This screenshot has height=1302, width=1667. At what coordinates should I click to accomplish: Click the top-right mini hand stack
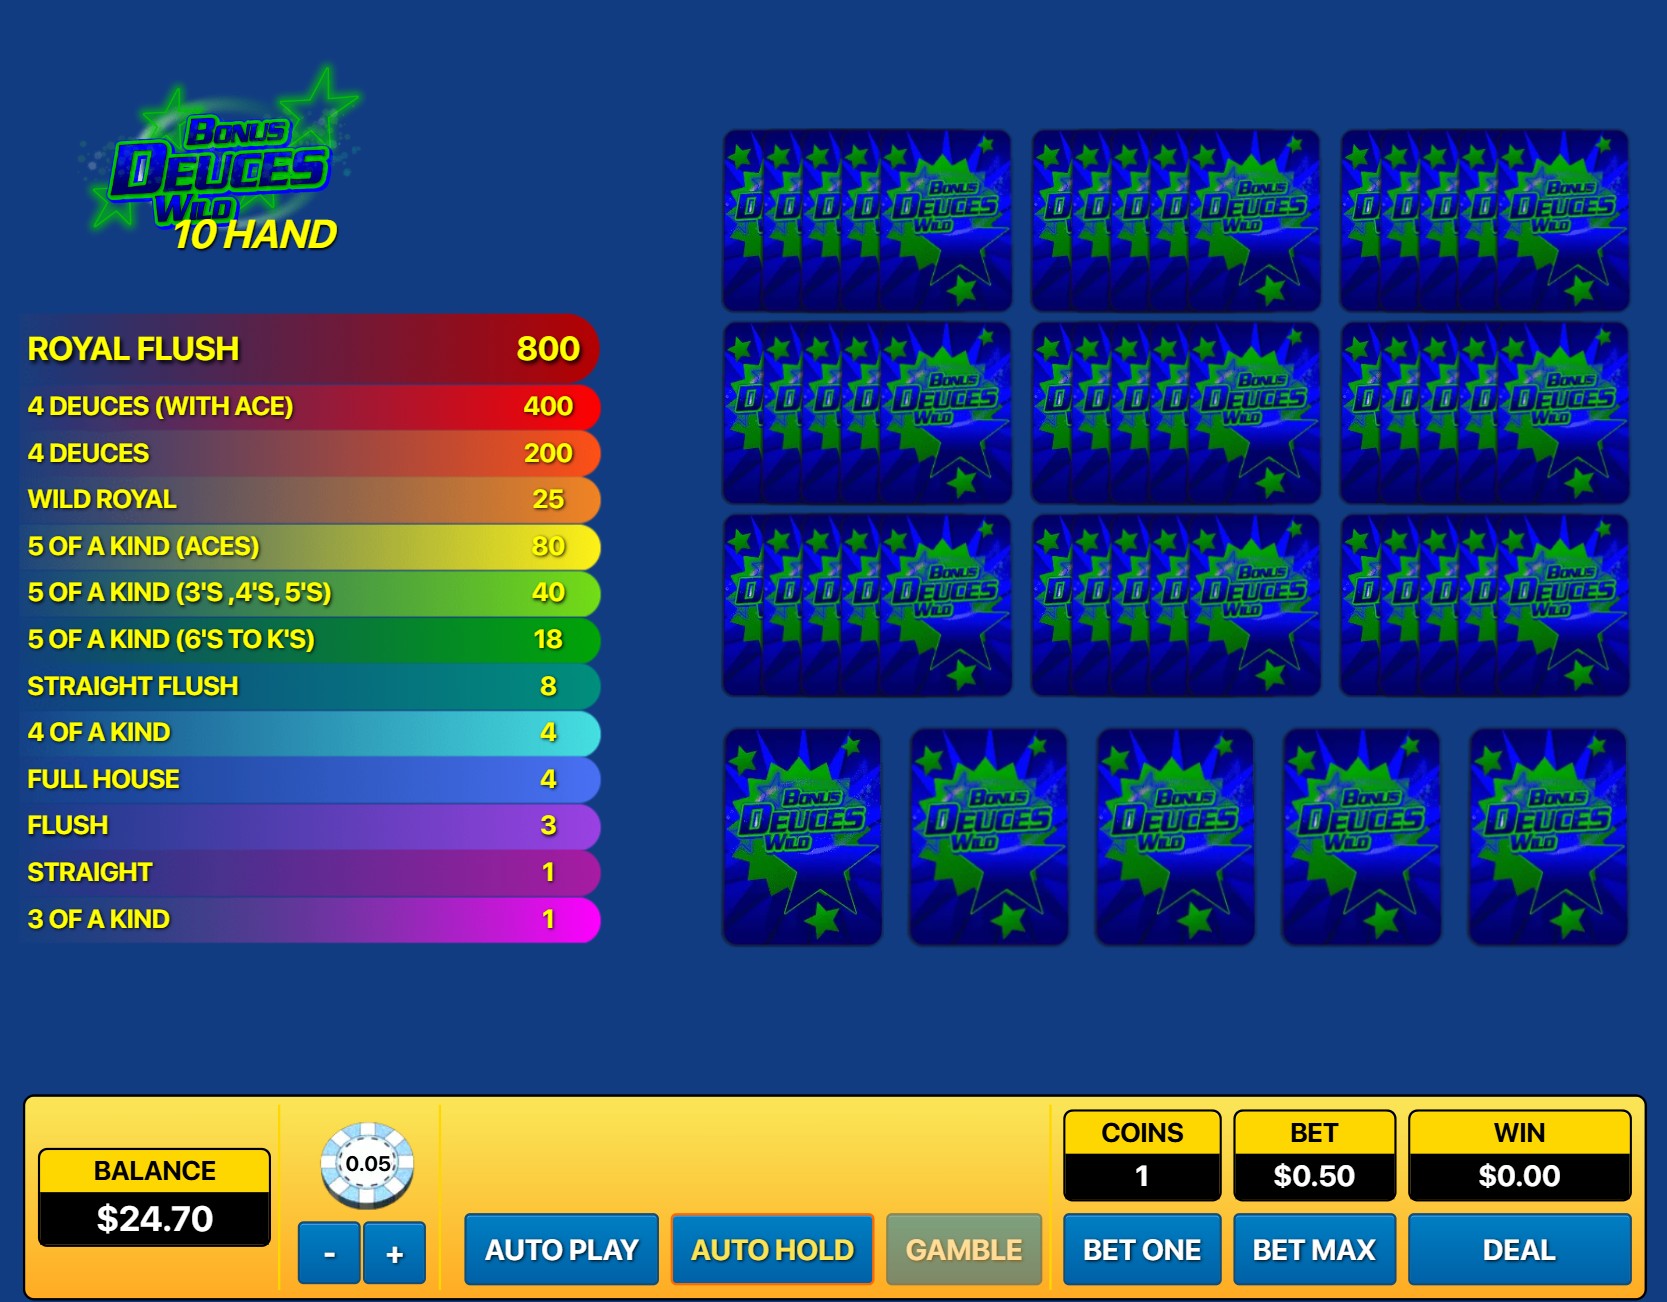(x=1484, y=220)
